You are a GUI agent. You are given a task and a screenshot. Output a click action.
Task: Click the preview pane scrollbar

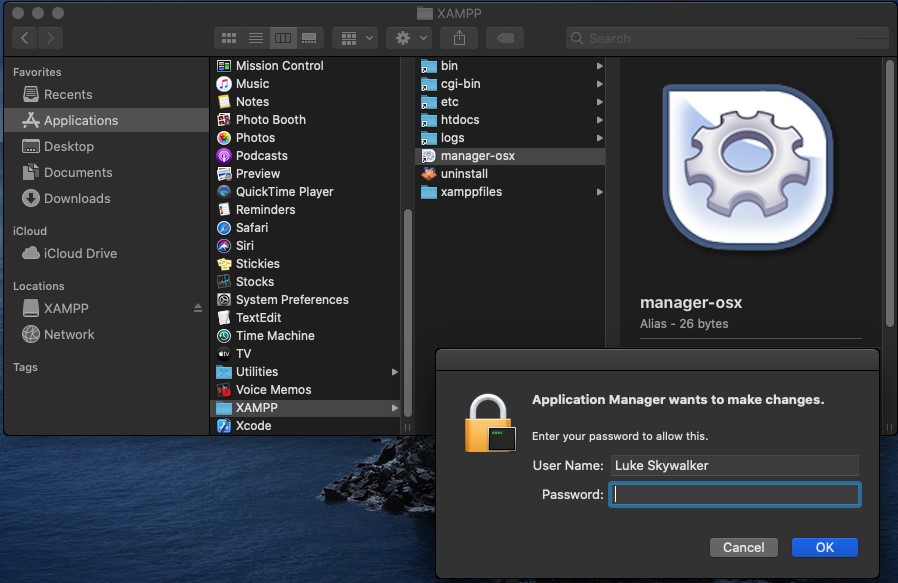[890, 194]
